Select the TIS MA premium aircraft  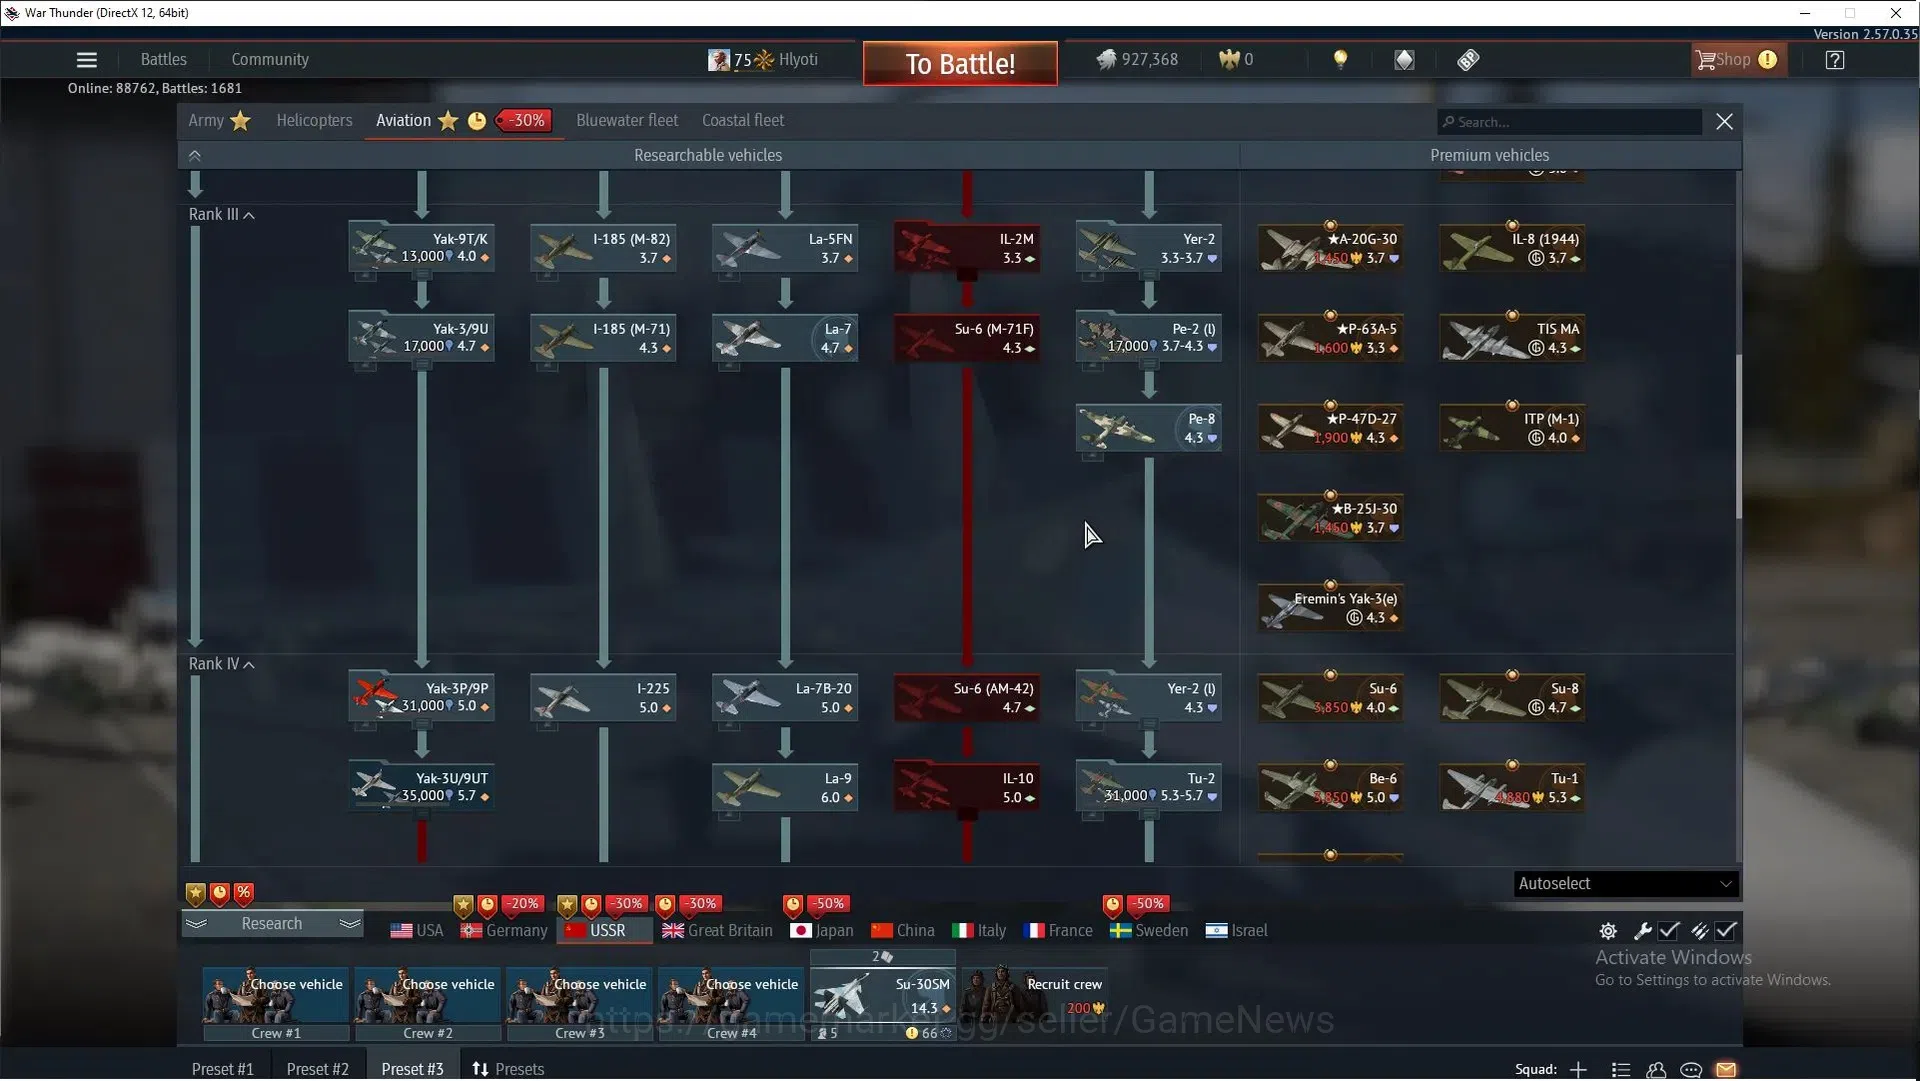point(1513,338)
